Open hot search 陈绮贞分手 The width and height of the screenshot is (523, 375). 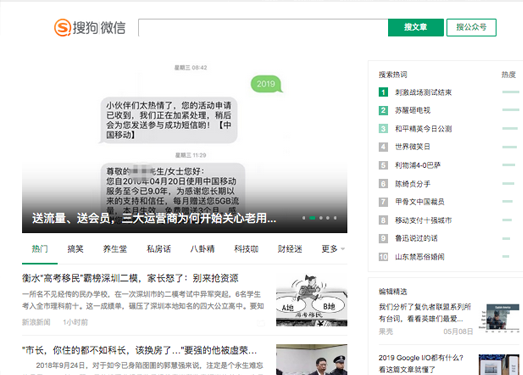[x=413, y=183]
